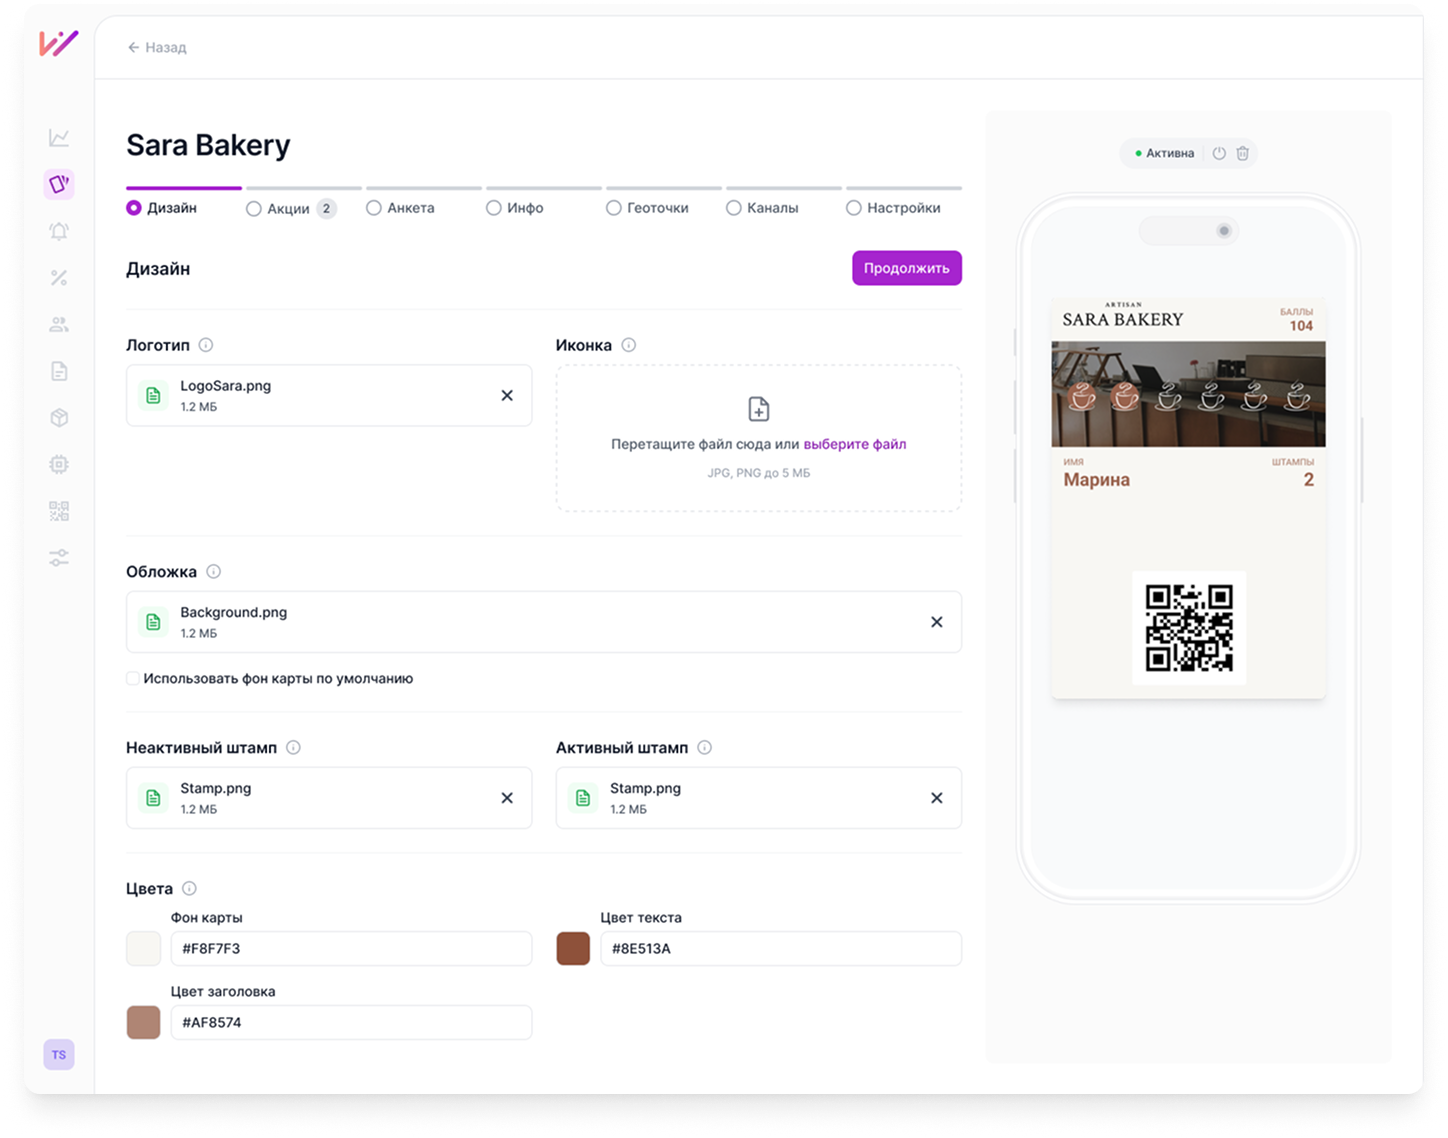Click the Цвет заголовка hex input field

pos(351,1023)
